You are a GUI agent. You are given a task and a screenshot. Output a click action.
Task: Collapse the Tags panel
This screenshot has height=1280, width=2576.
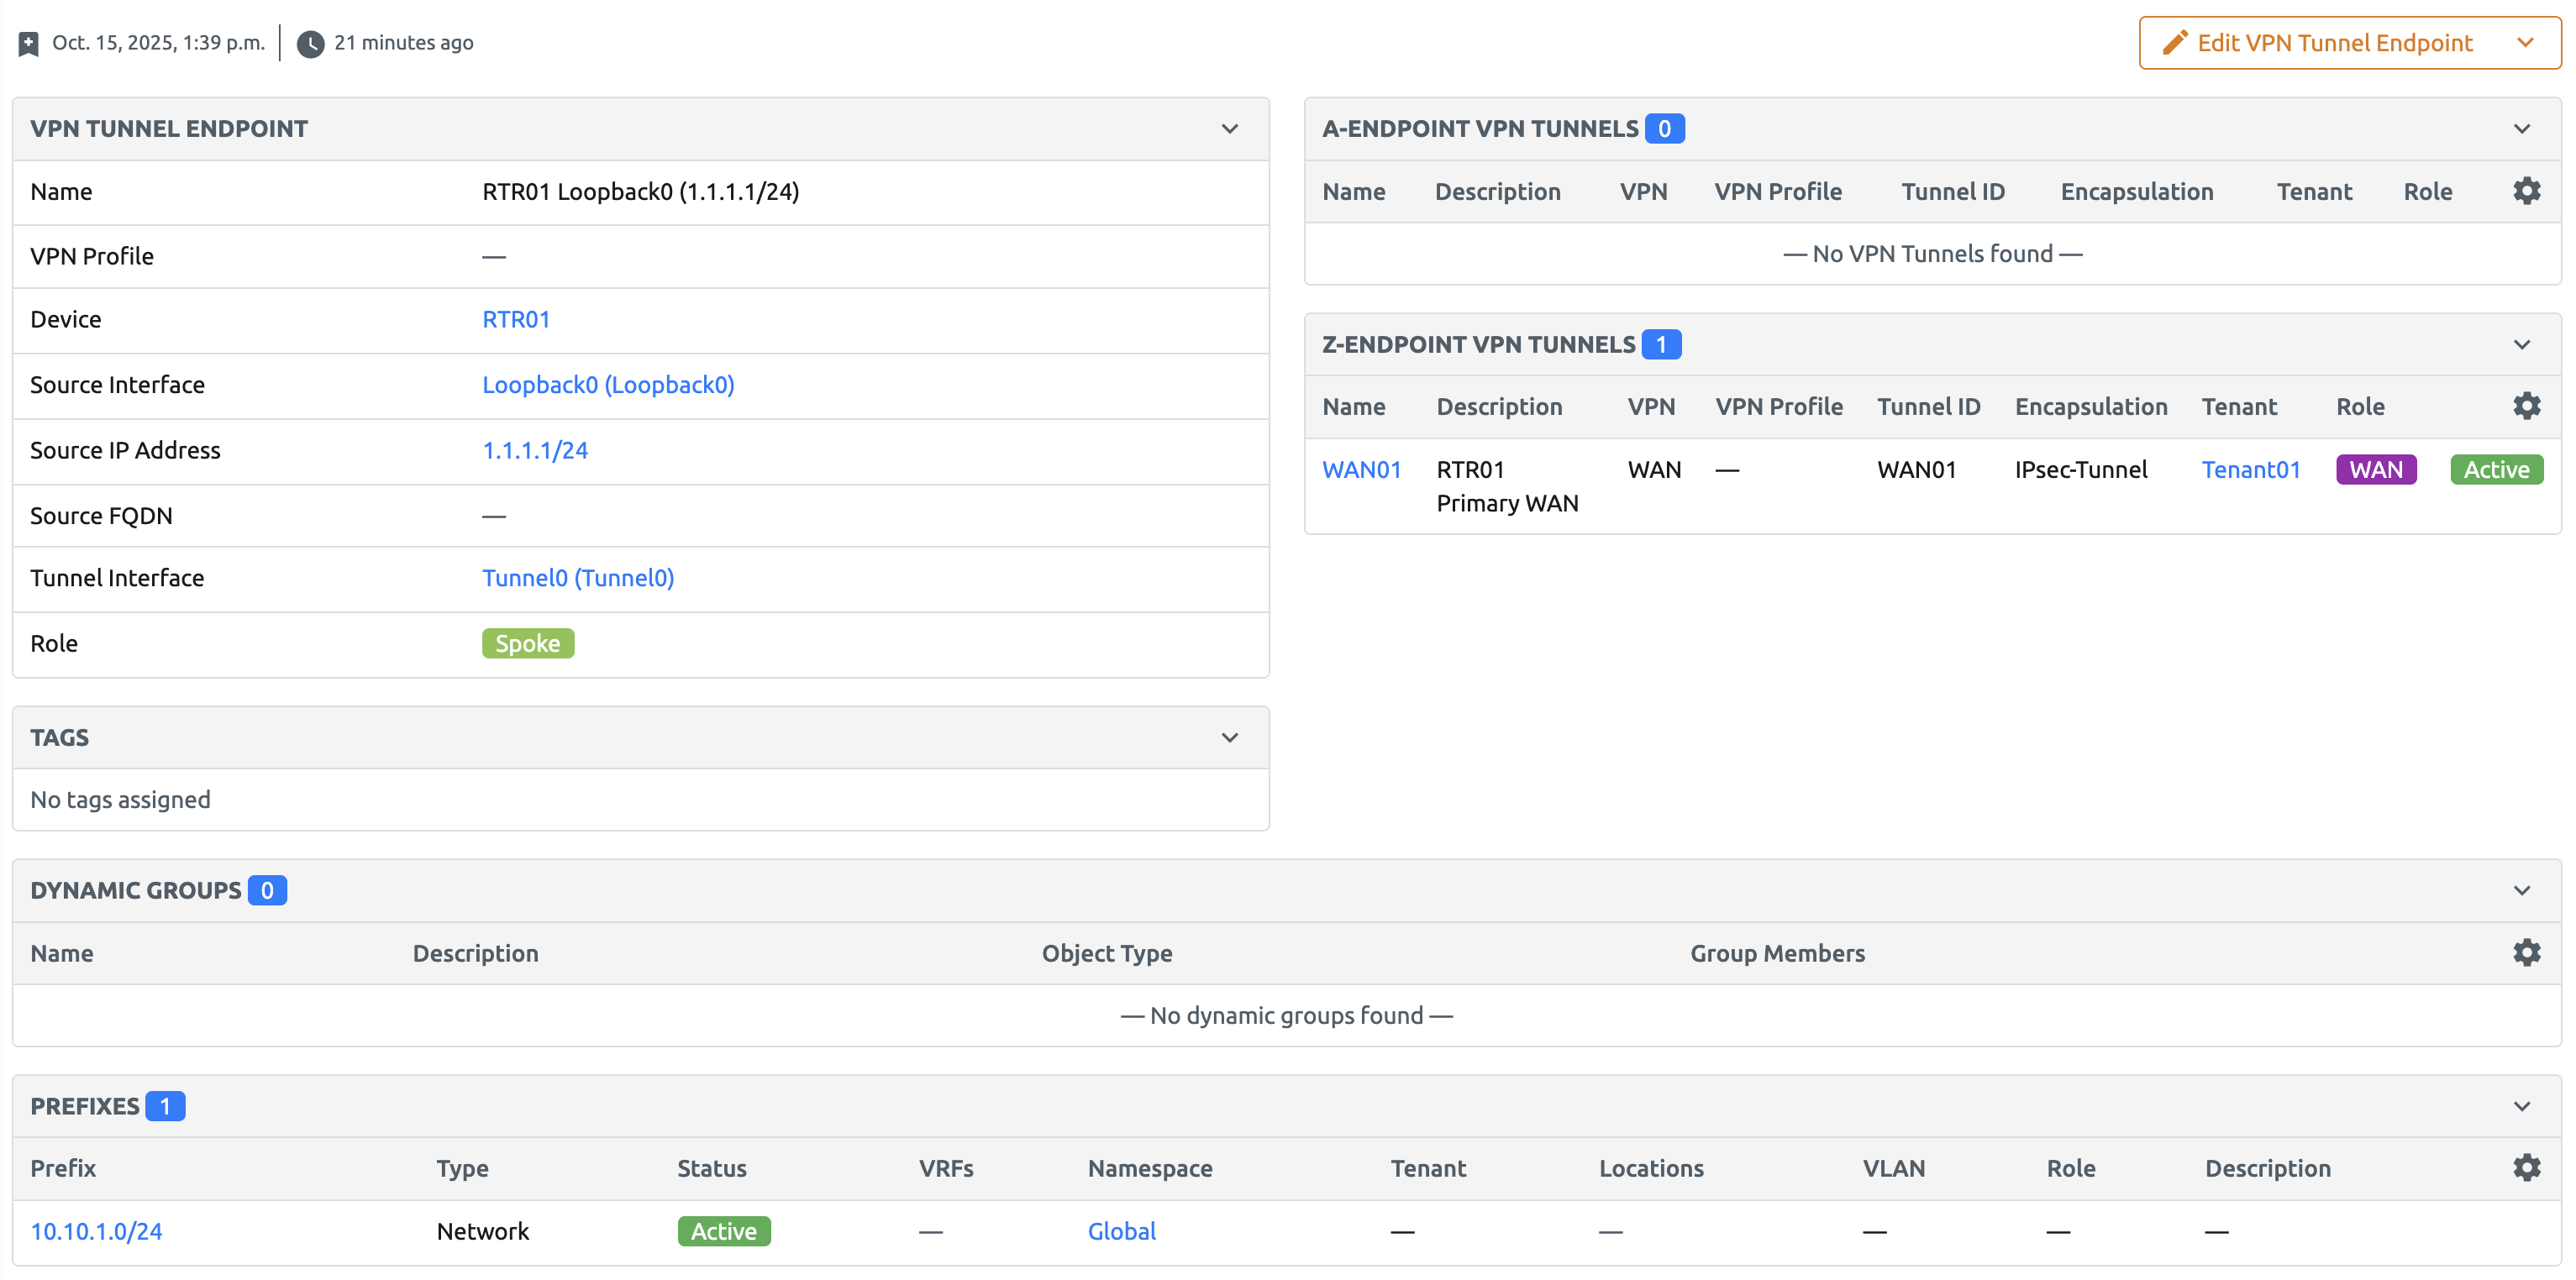coord(1229,737)
